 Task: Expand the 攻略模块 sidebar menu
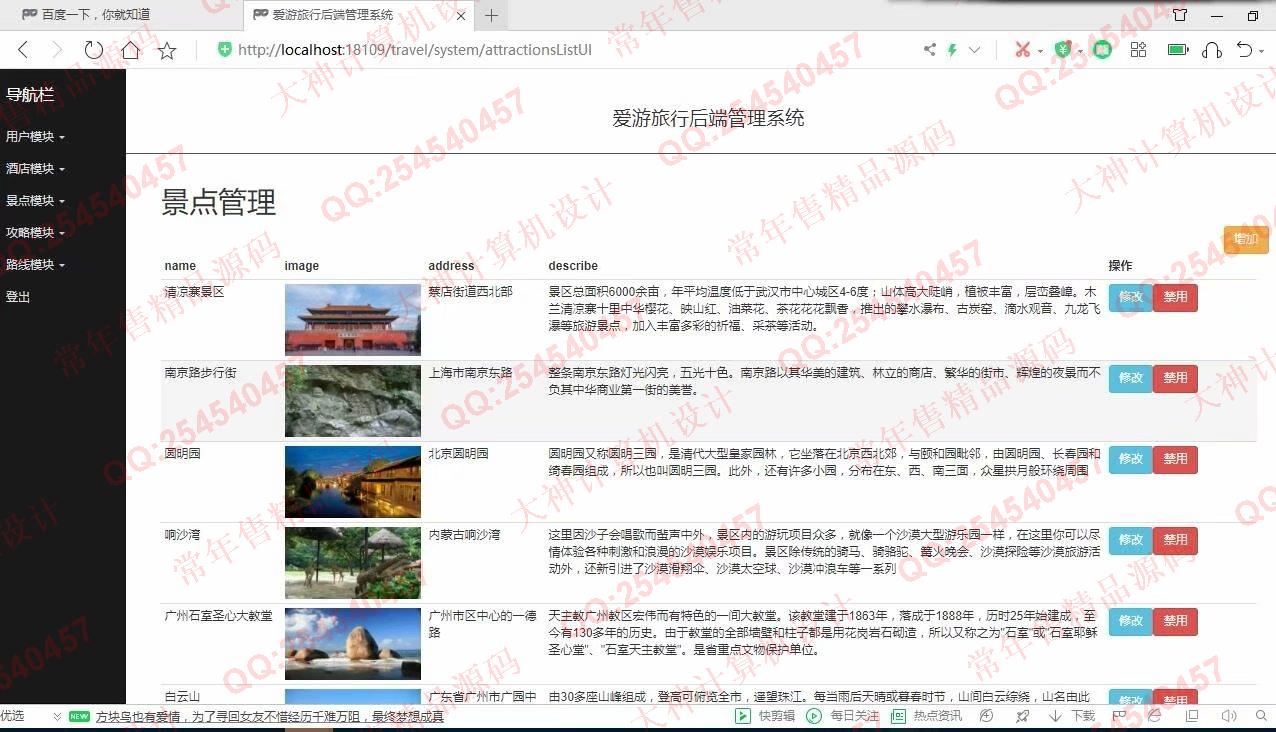tap(35, 233)
